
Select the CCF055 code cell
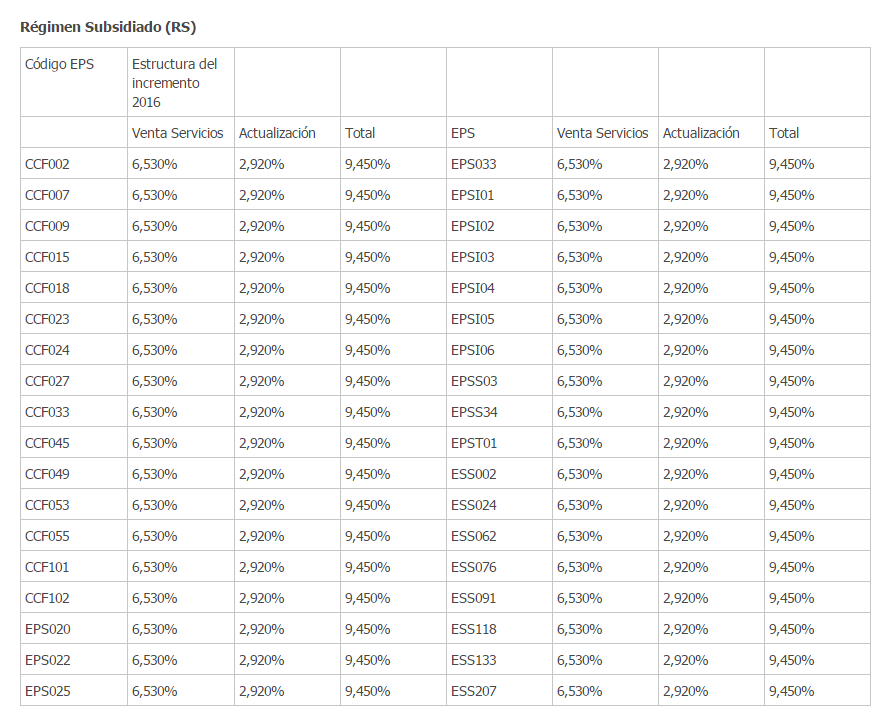47,536
